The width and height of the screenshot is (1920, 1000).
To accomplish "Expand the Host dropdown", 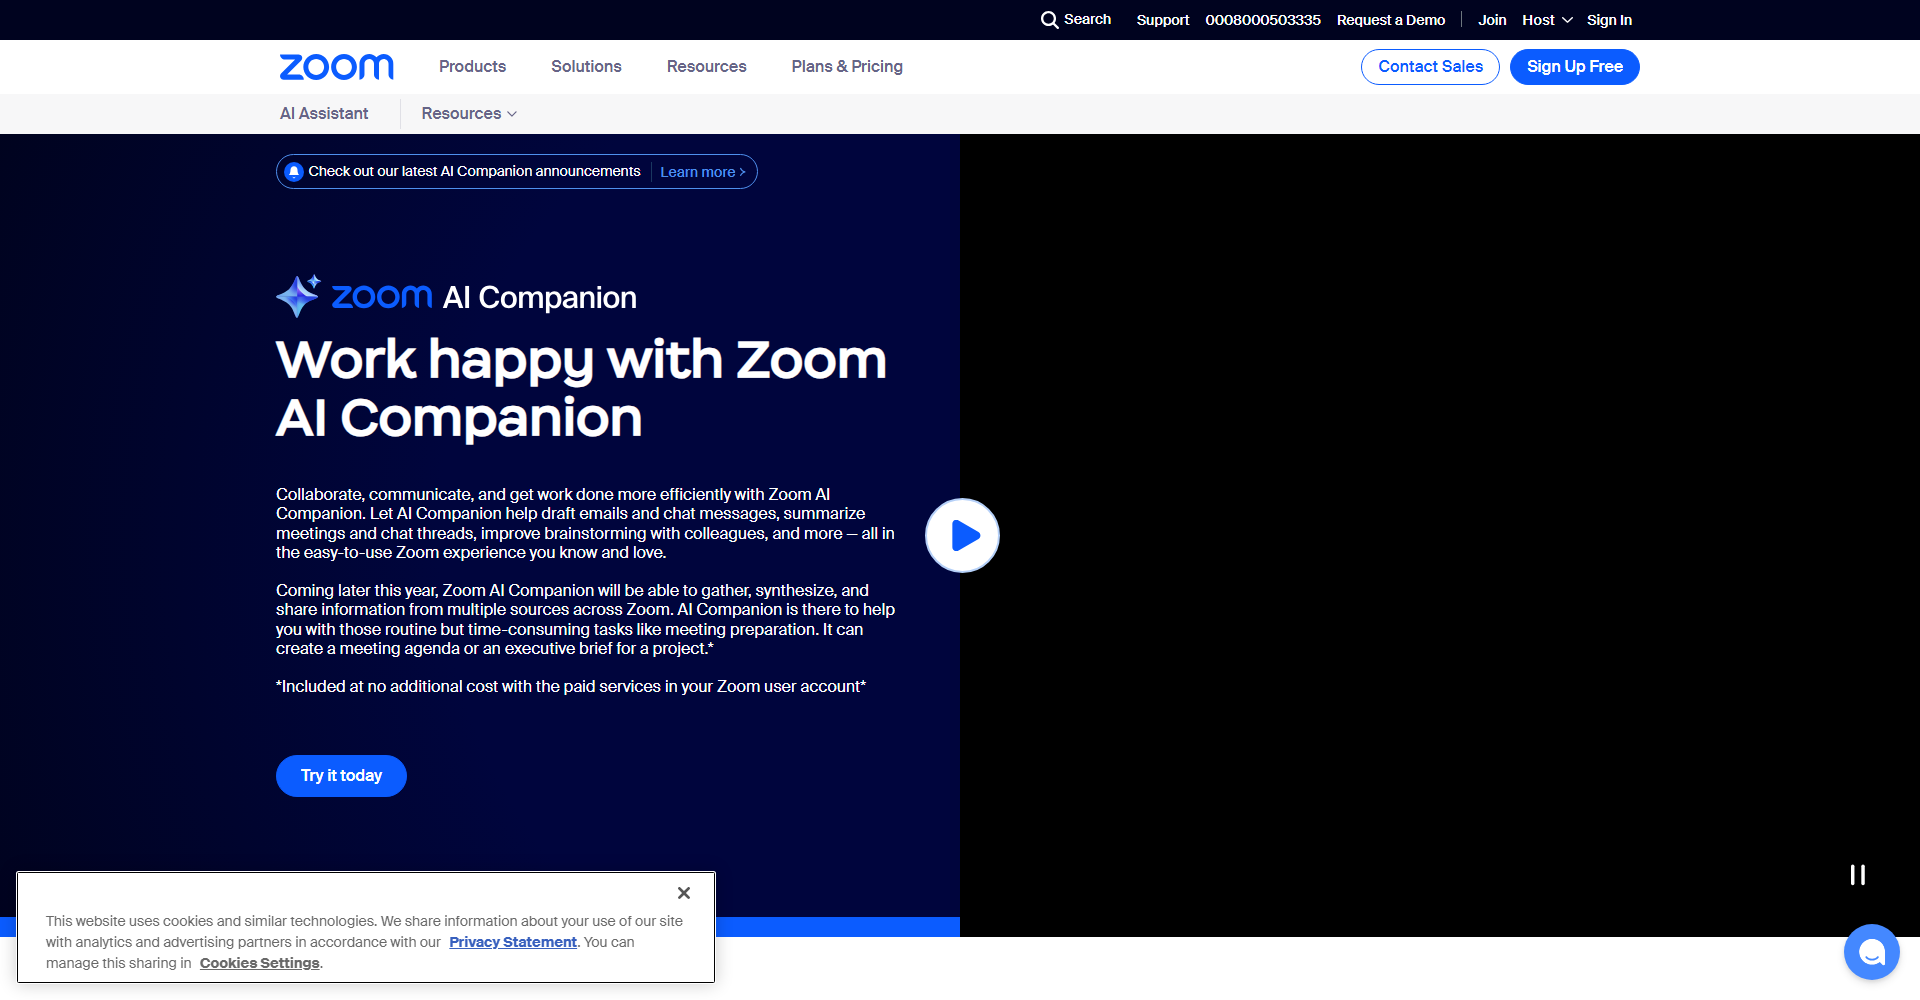I will tap(1546, 19).
